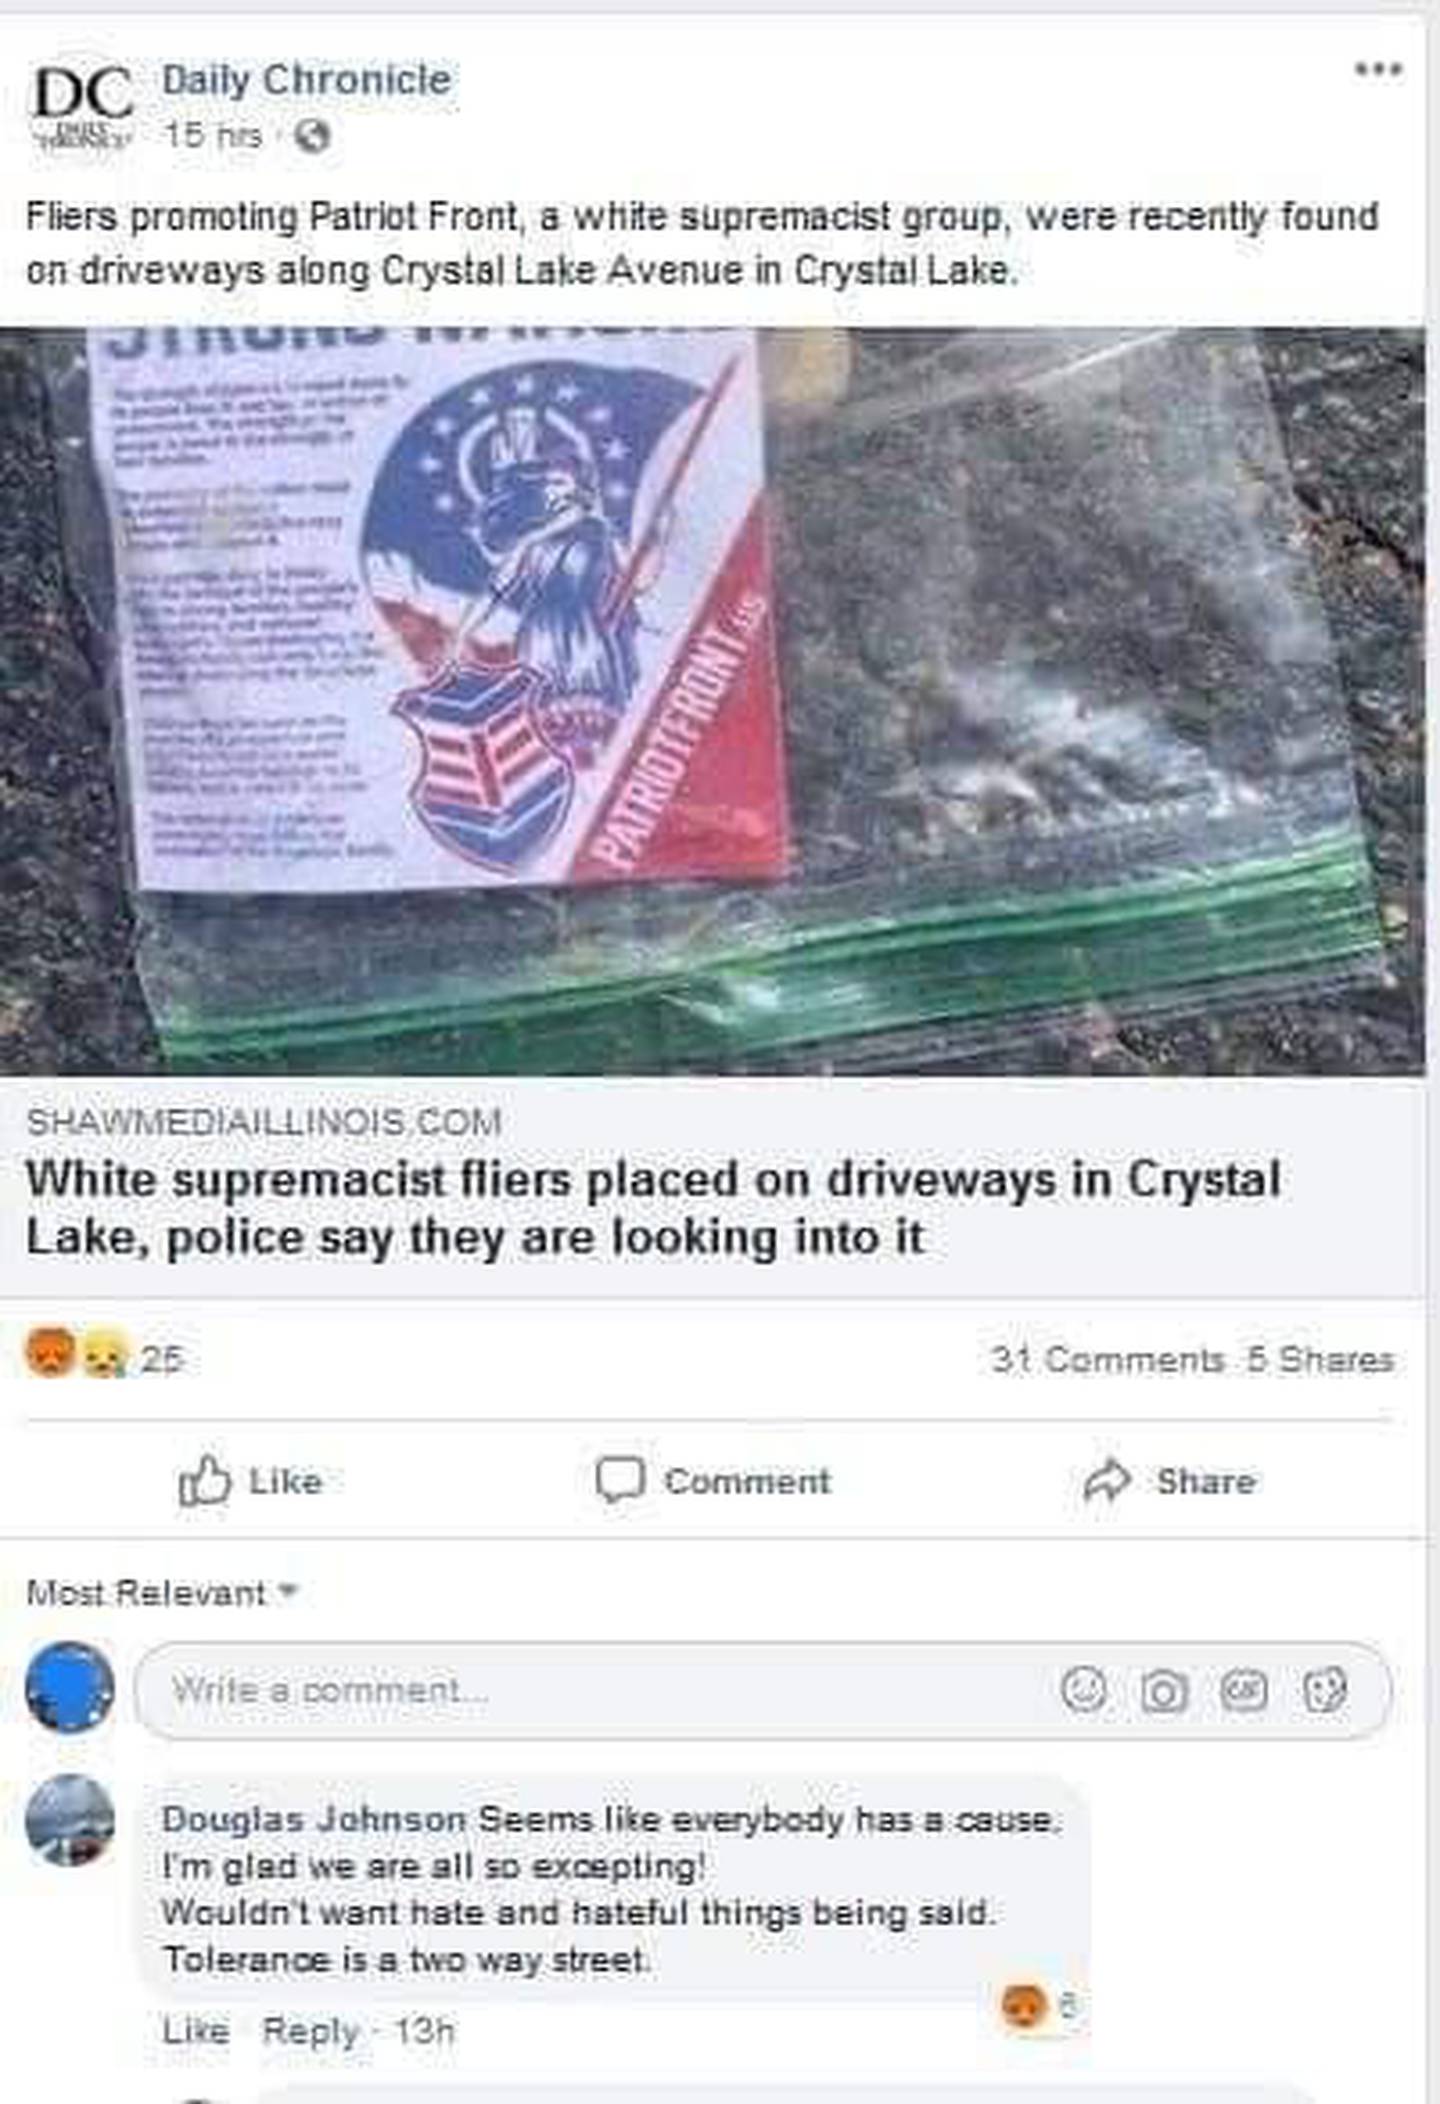The image size is (1440, 2104).
Task: Share the post using Share button
Action: click(1170, 1481)
